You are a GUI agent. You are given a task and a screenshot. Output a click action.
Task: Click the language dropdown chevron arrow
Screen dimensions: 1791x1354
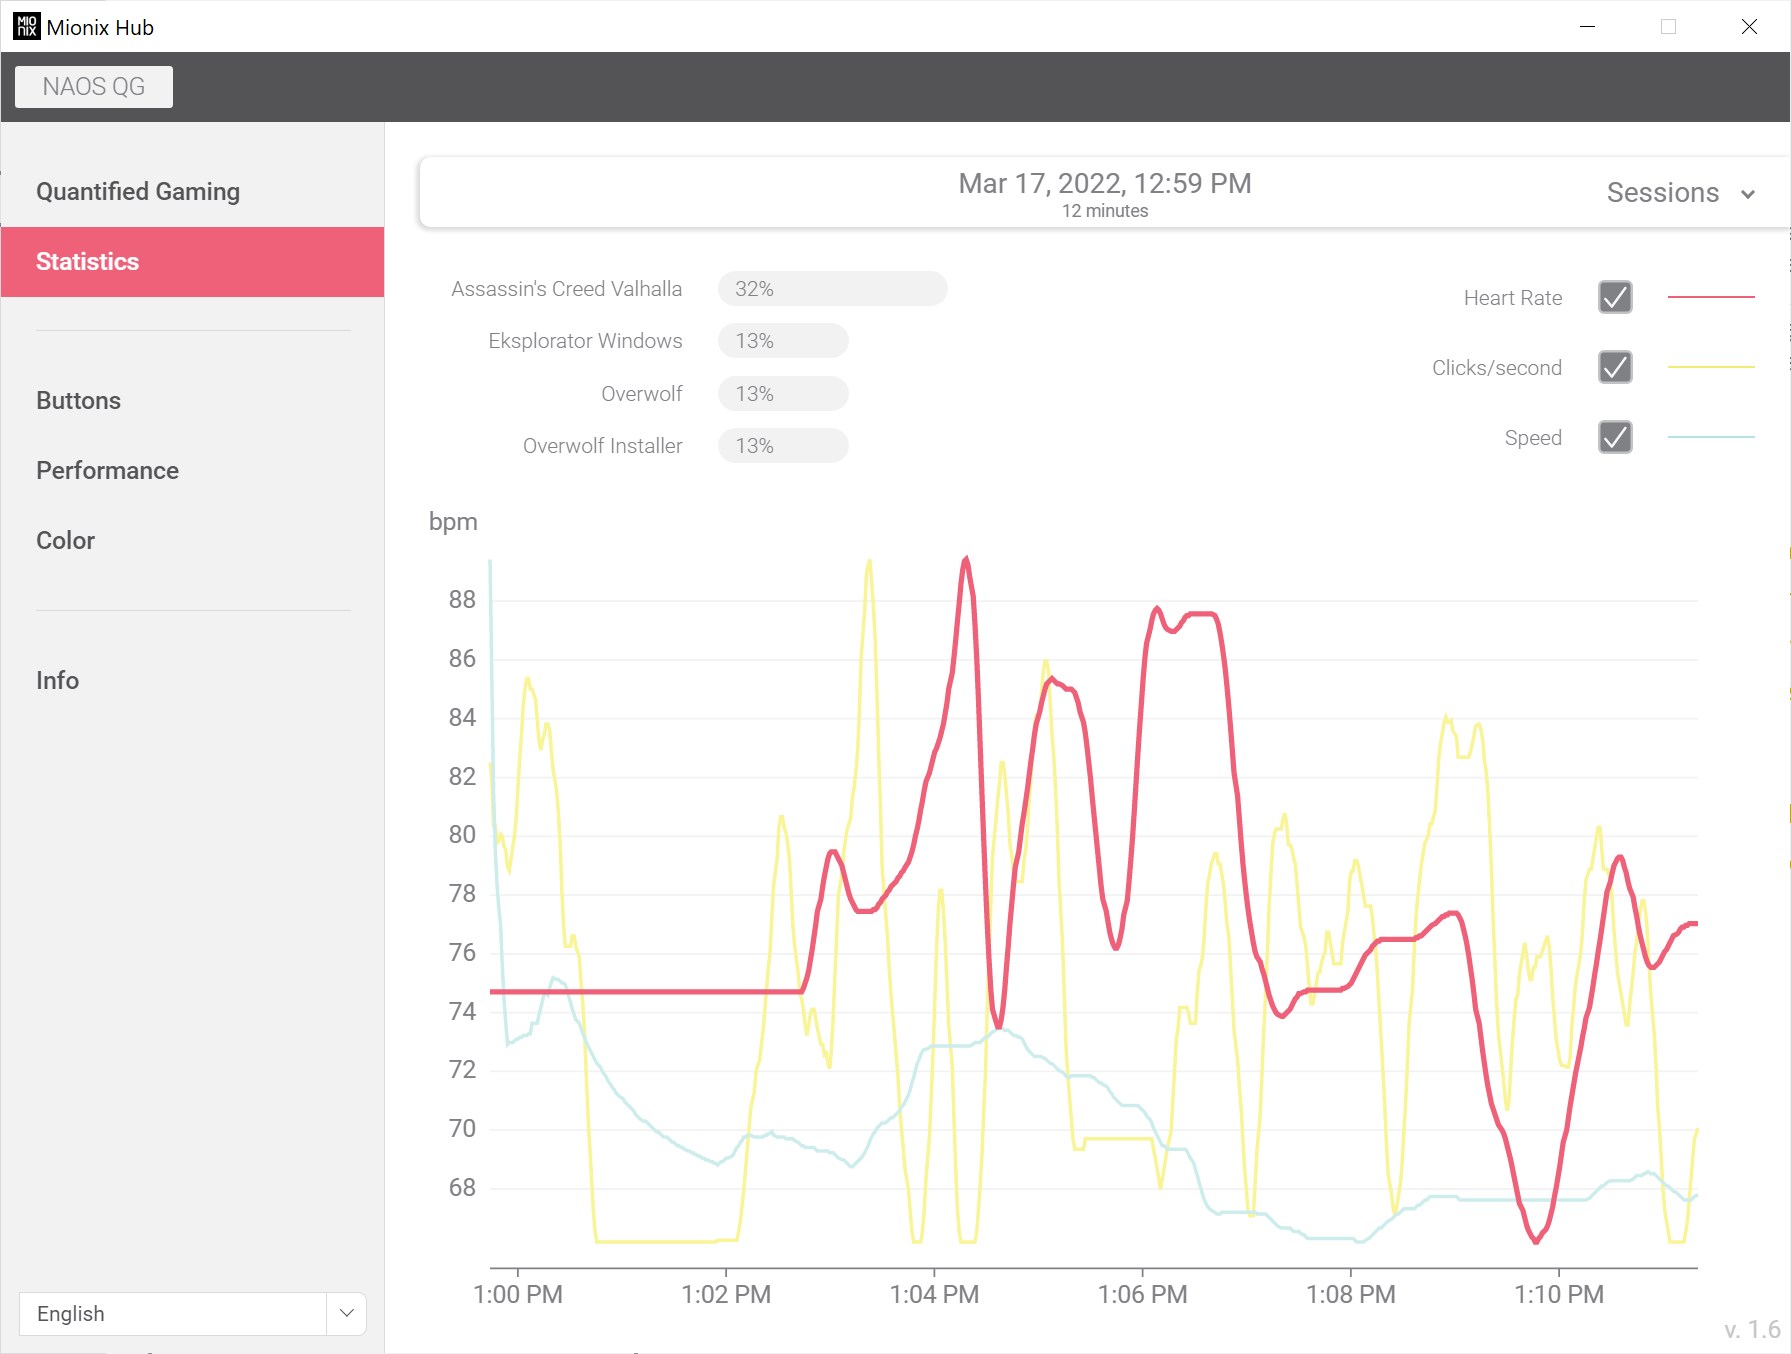tap(346, 1313)
